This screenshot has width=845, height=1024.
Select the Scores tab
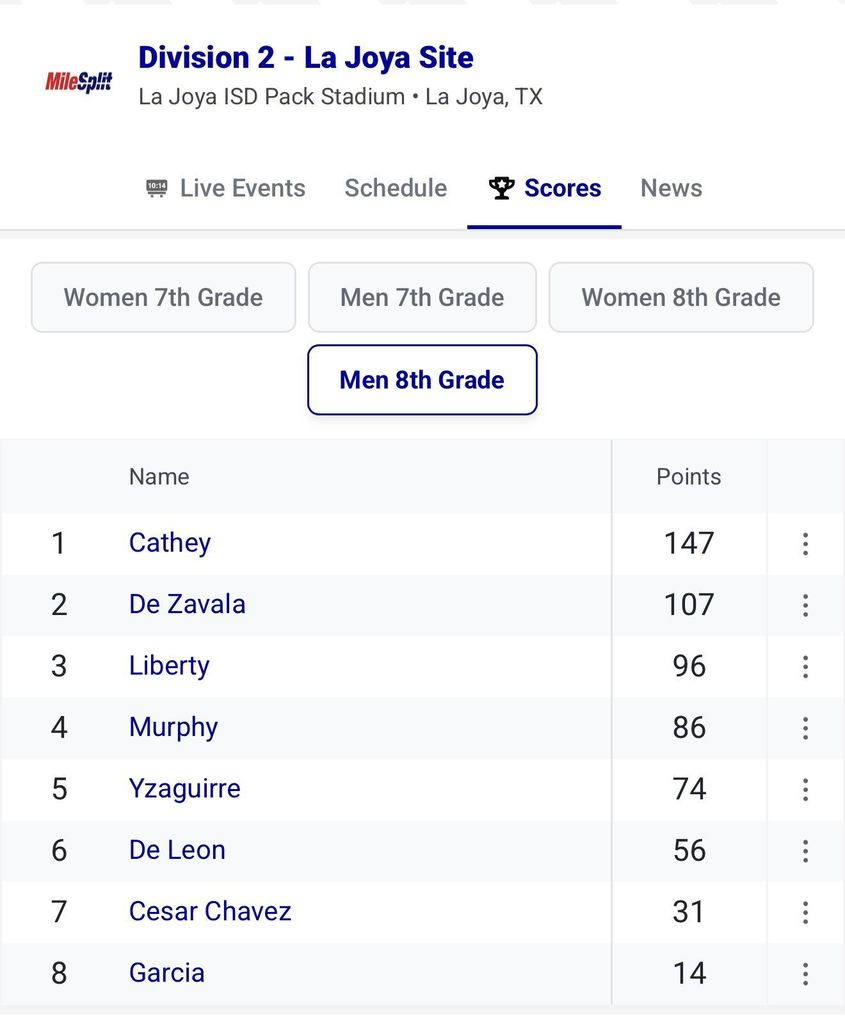pyautogui.click(x=545, y=188)
